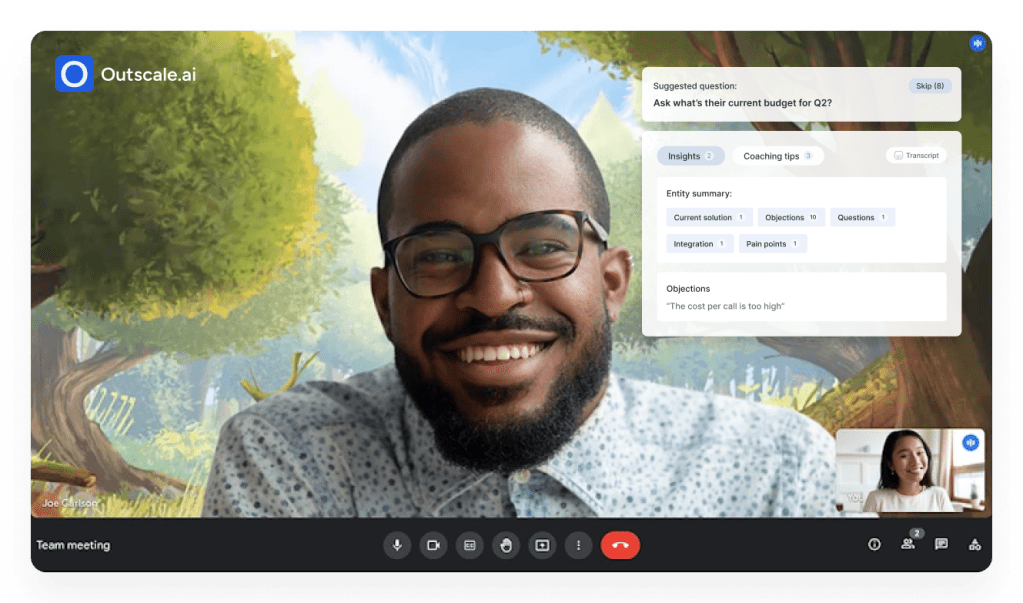Mute the microphone
Viewport: 1023px width, 603px height.
point(397,545)
